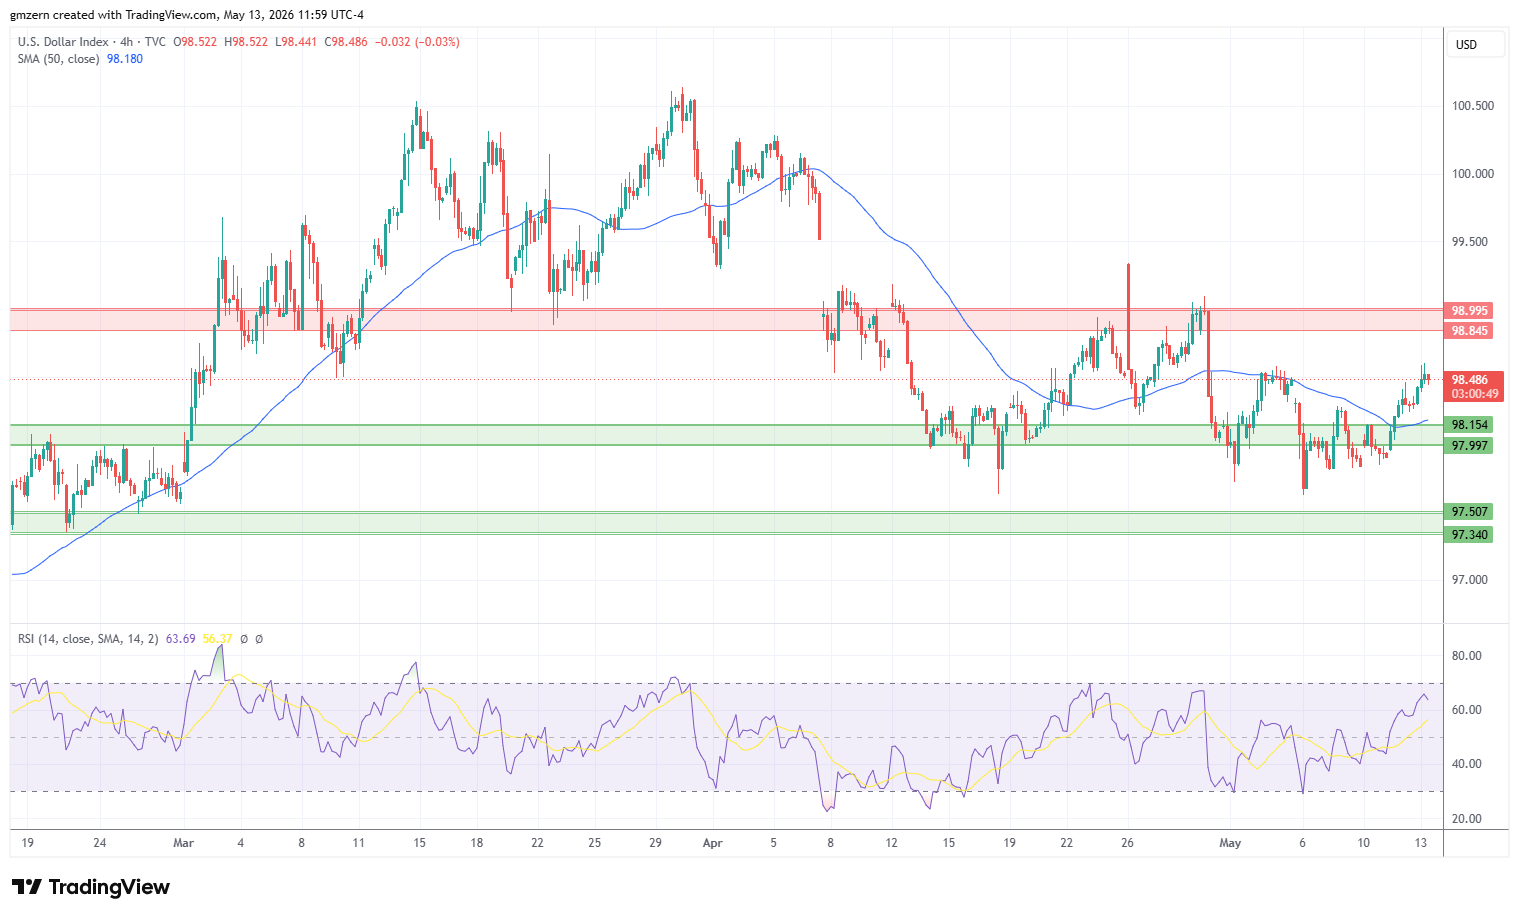Viewport: 1519px width, 917px height.
Task: Click the date 13 on the time axis
Action: (x=1422, y=843)
